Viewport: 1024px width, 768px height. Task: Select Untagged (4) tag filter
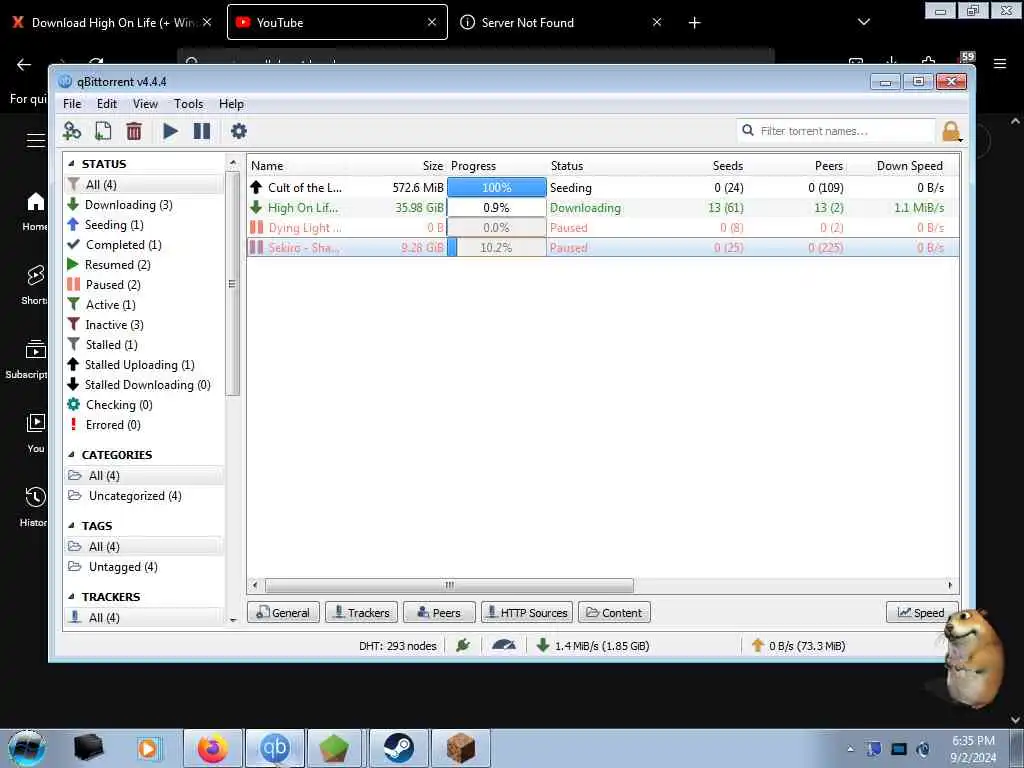(x=123, y=567)
